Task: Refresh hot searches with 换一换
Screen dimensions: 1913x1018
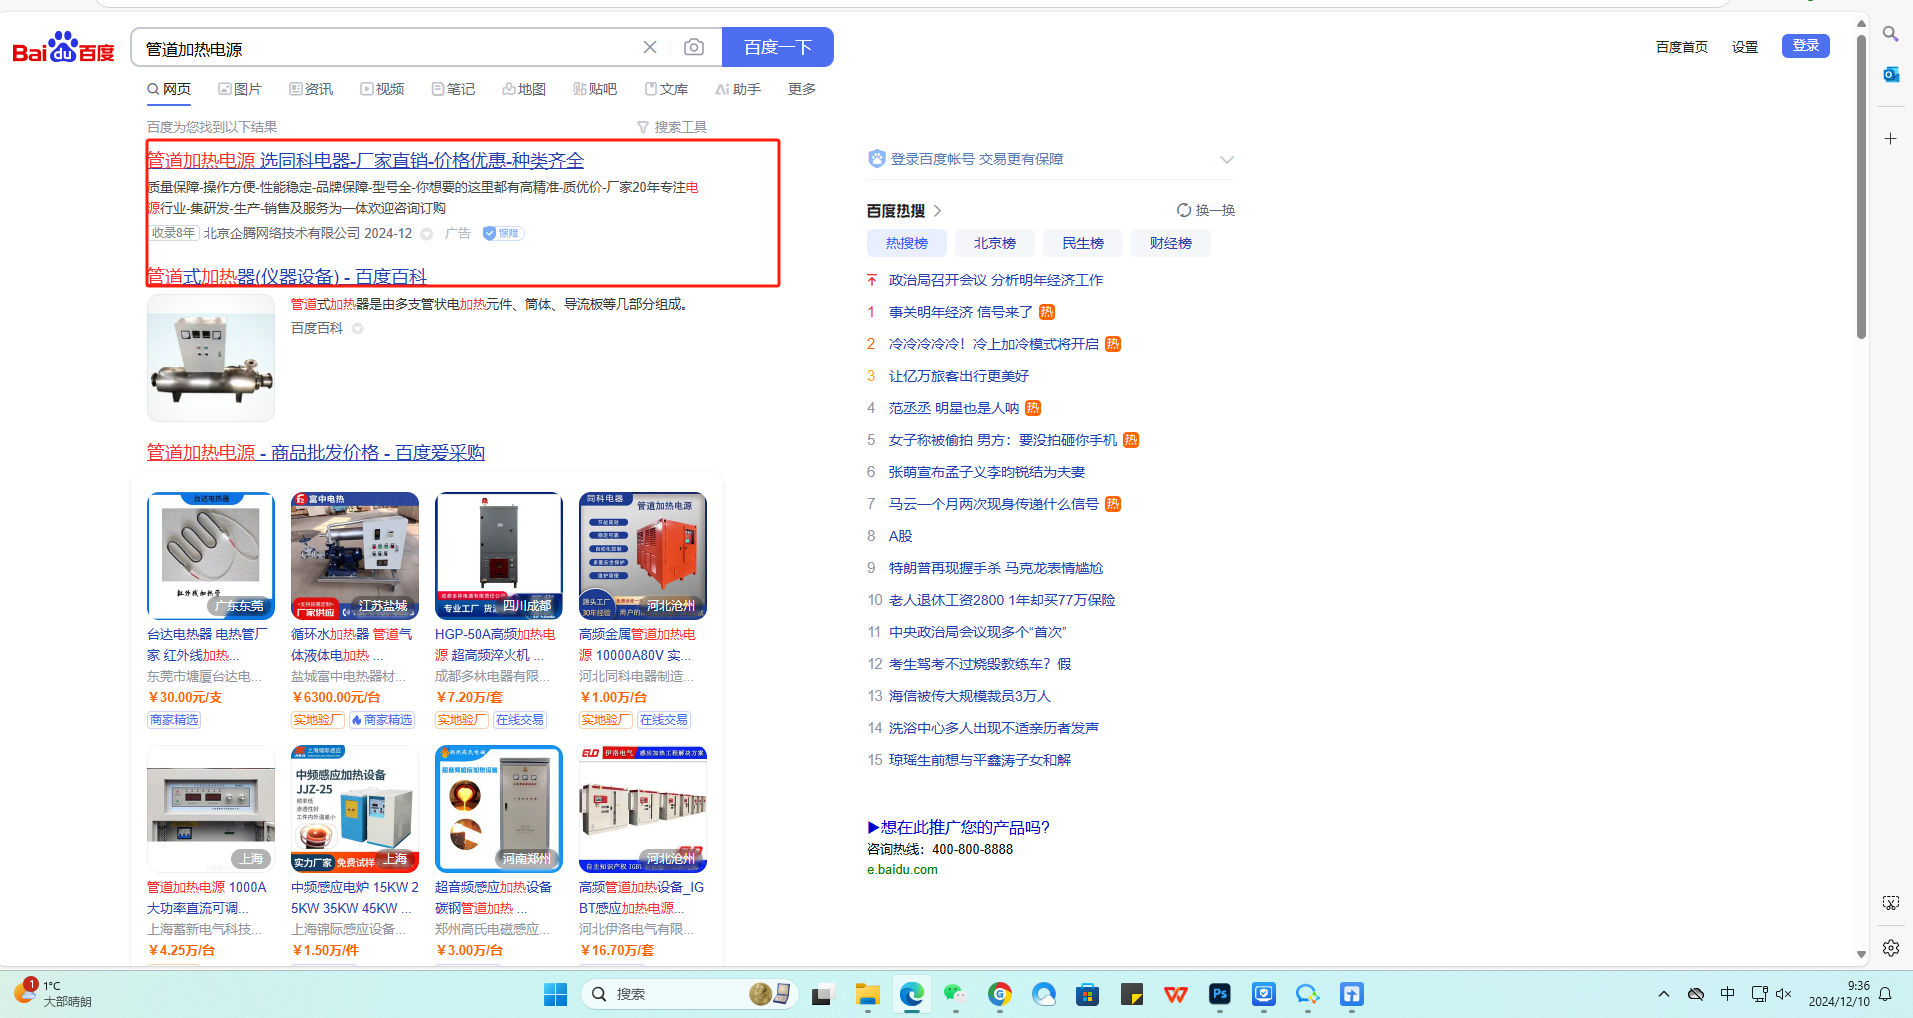Action: (x=1205, y=210)
